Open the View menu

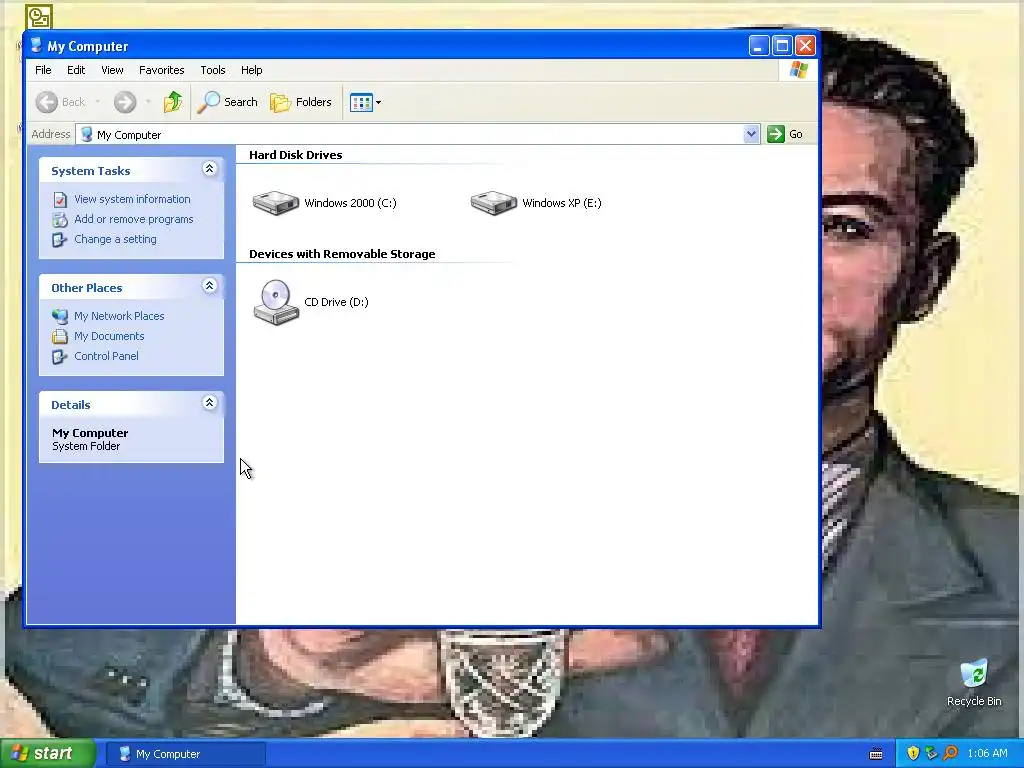[x=112, y=70]
